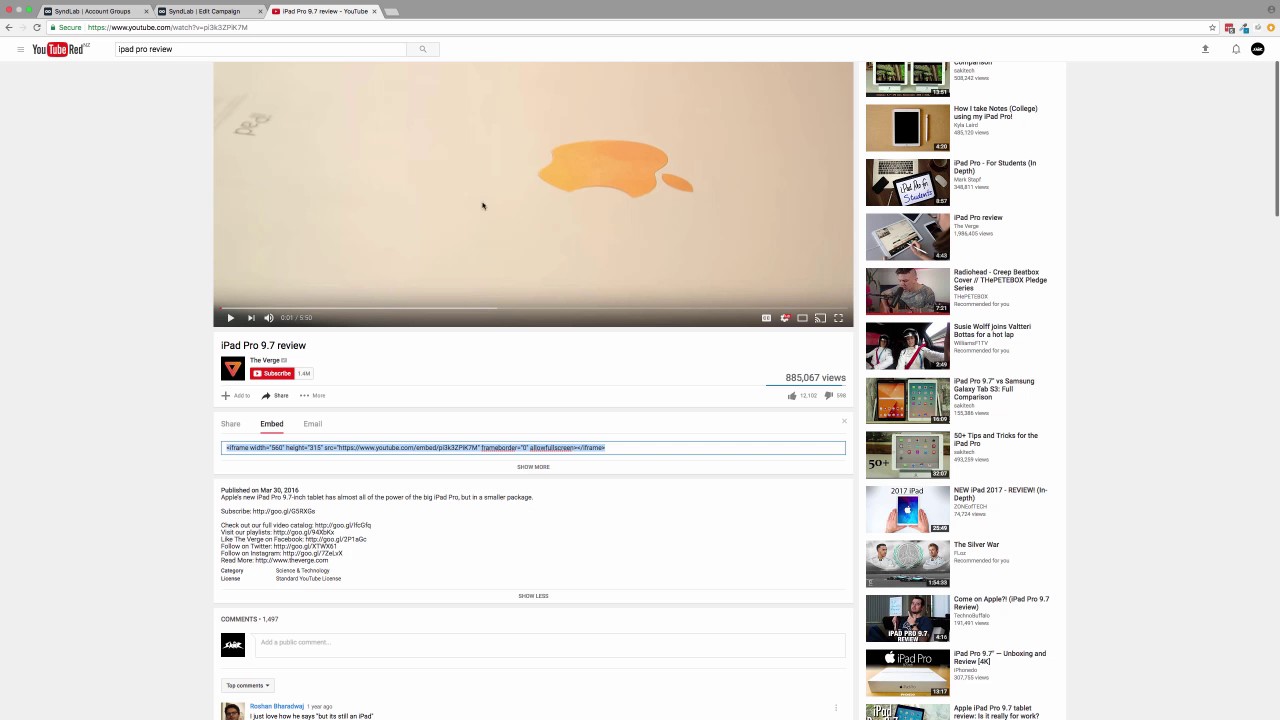
Task: Open Roshan Bharadwaj's profile link
Action: click(x=277, y=707)
